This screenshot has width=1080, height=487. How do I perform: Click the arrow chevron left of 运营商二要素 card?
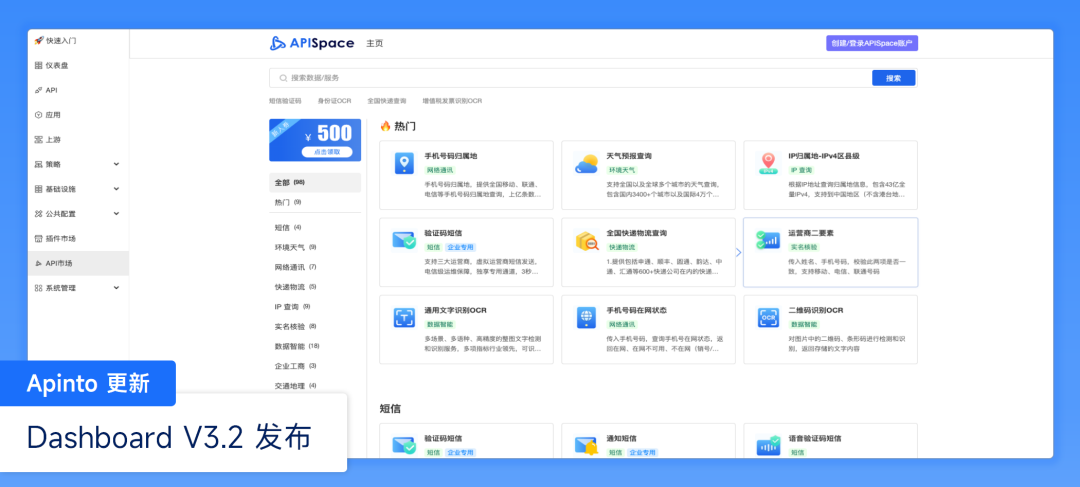(x=738, y=253)
